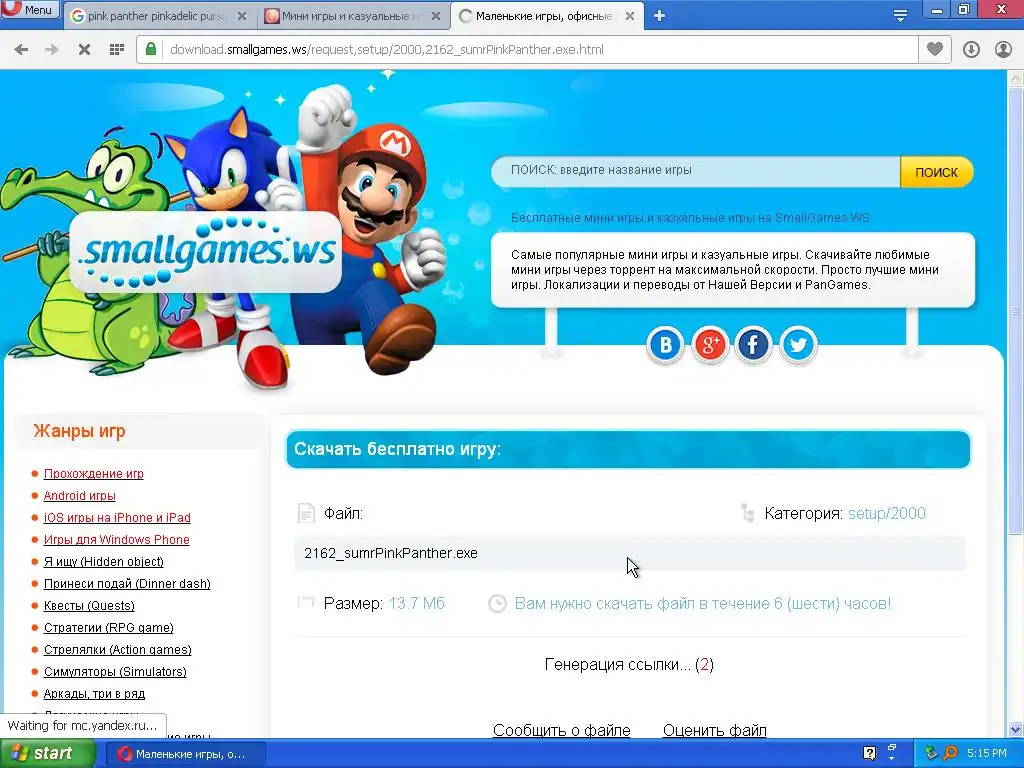The height and width of the screenshot is (768, 1024).
Task: Click the Оценить файл link
Action: coord(714,730)
